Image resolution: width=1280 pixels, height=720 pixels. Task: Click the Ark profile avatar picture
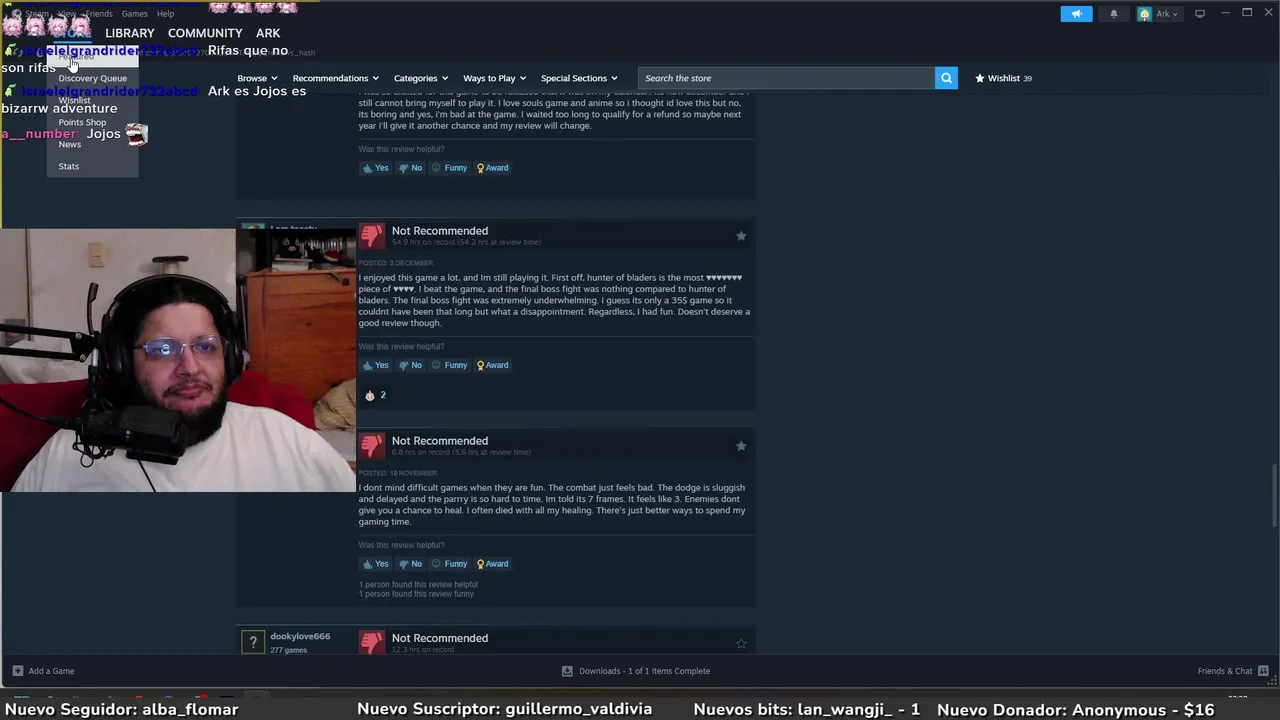point(1144,14)
